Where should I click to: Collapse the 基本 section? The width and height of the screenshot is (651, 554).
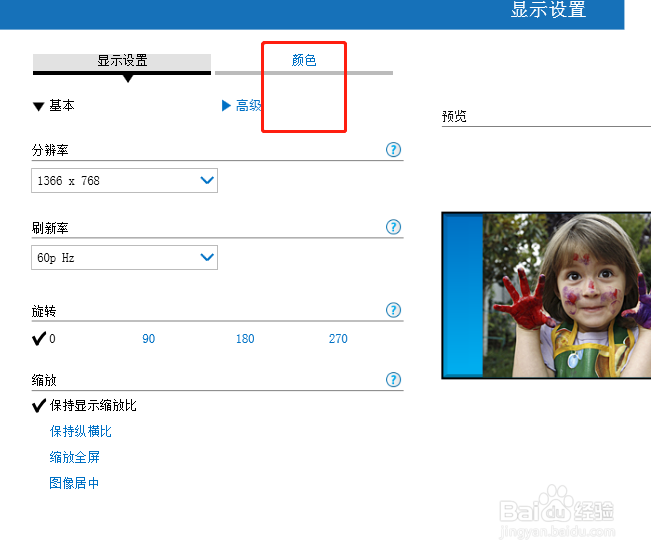(x=54, y=105)
